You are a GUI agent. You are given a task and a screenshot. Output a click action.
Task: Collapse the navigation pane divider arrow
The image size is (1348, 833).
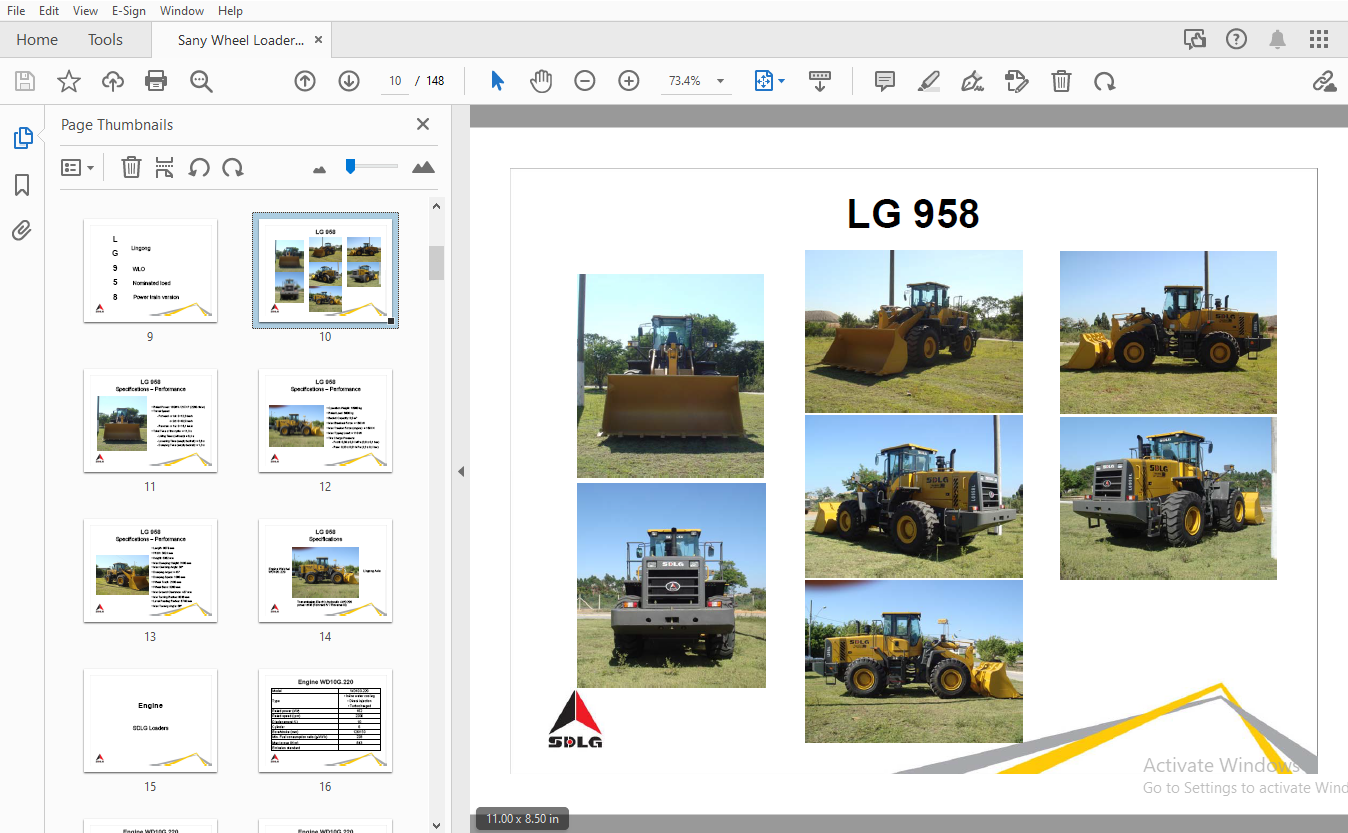click(x=461, y=471)
